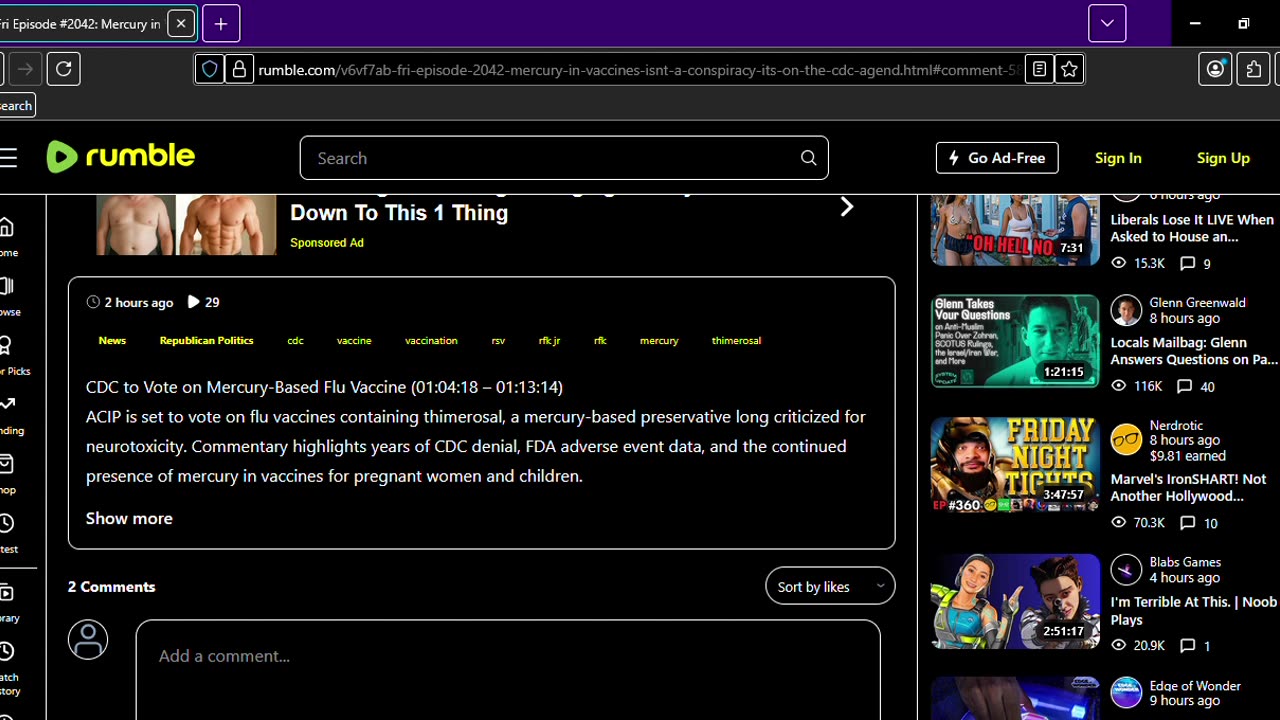Select the rfk jr tag

tap(549, 340)
